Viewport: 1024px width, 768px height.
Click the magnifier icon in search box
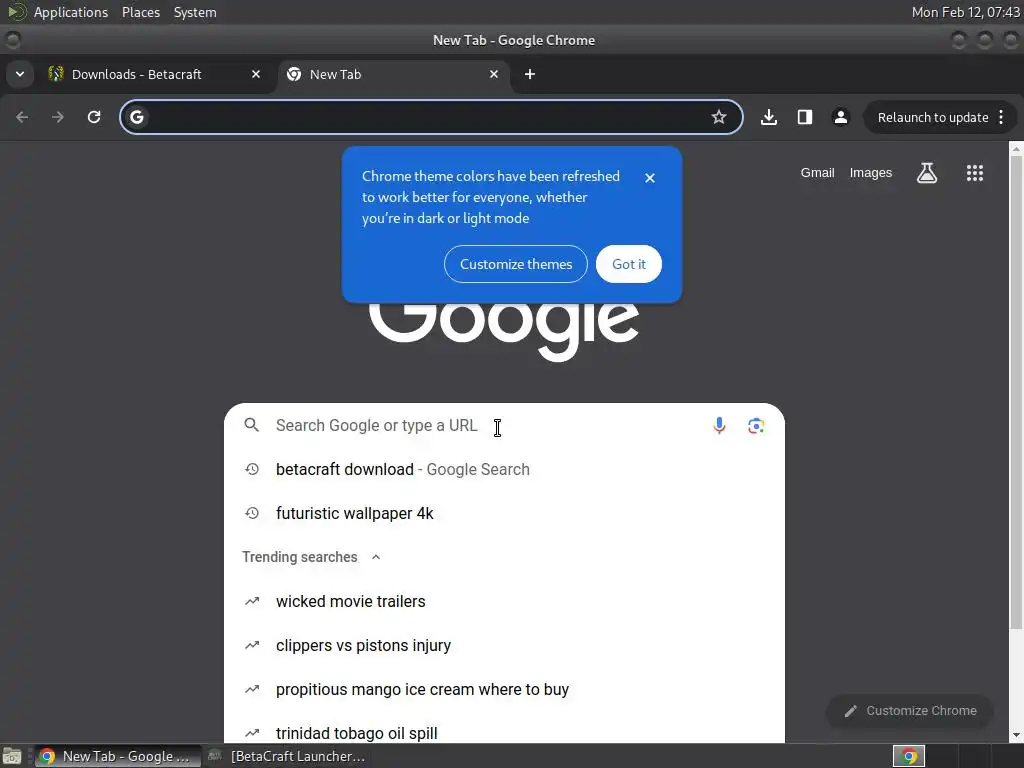click(x=251, y=425)
